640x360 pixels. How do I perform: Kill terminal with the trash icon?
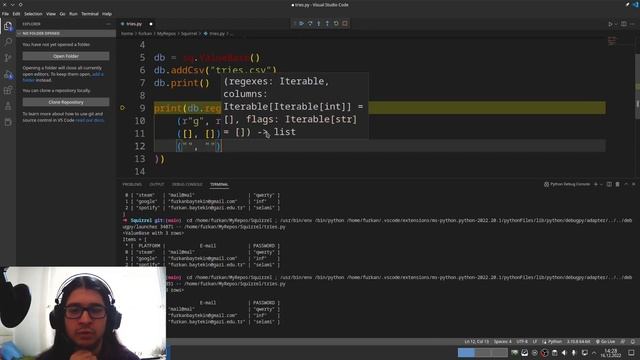tap(618, 184)
